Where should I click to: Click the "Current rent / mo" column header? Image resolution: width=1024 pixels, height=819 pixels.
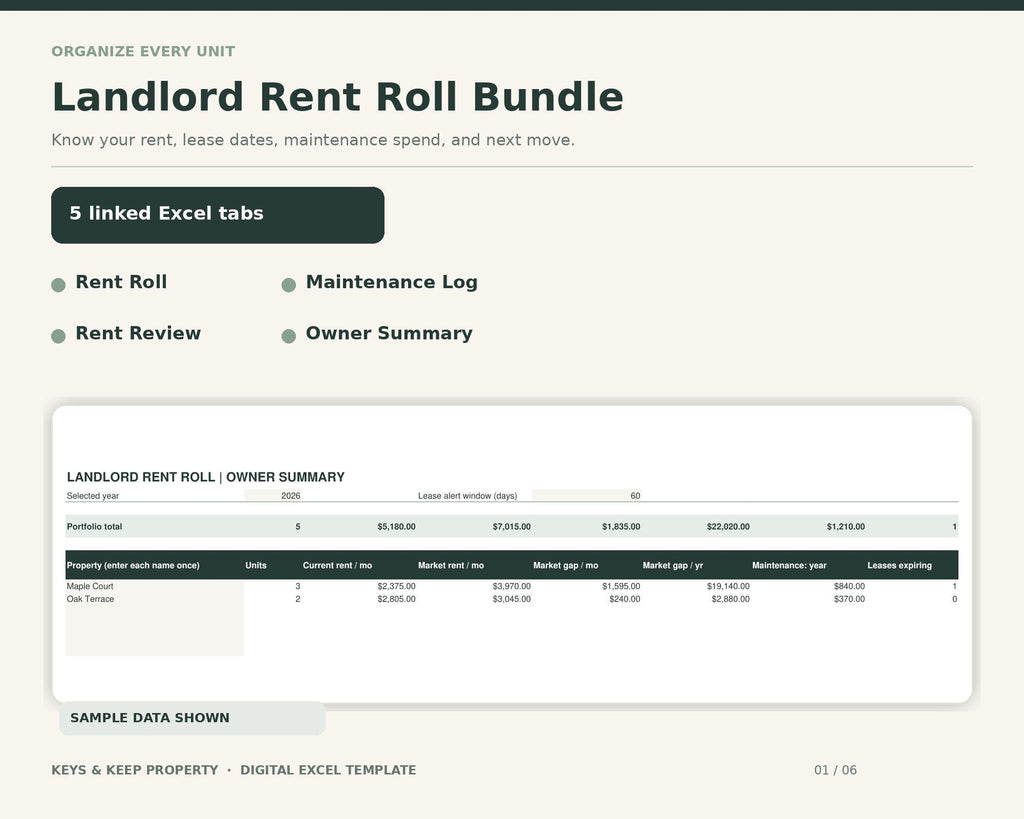click(x=337, y=566)
